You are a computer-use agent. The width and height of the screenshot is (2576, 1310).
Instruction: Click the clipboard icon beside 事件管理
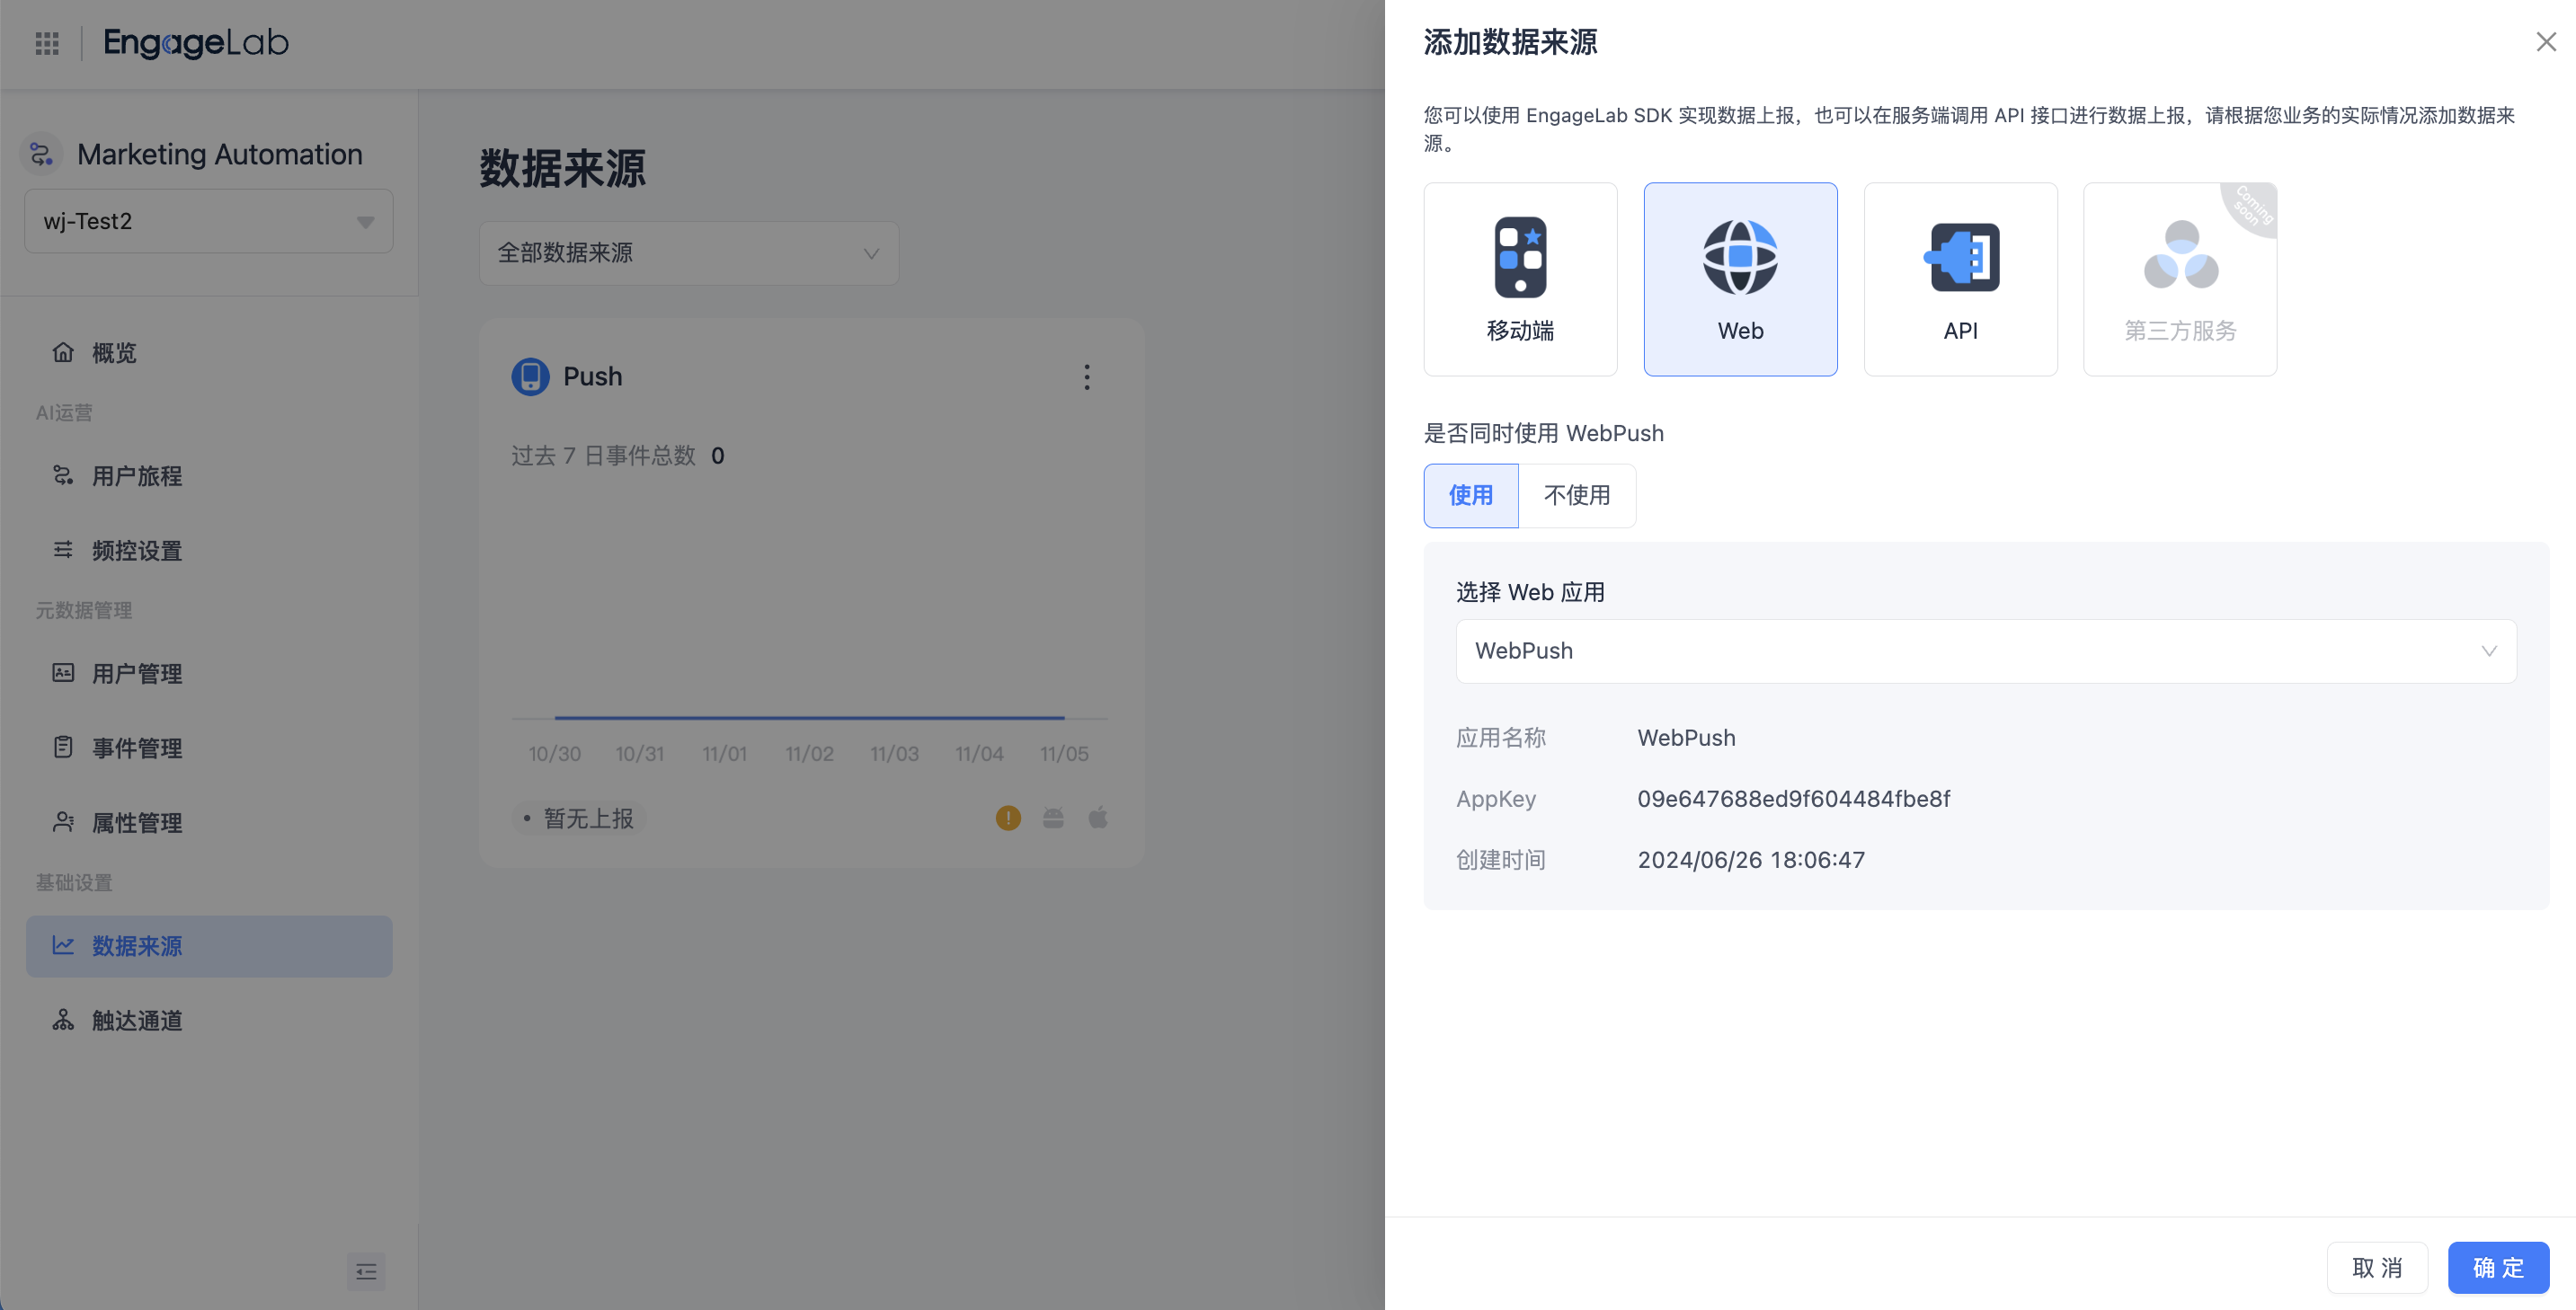(63, 747)
